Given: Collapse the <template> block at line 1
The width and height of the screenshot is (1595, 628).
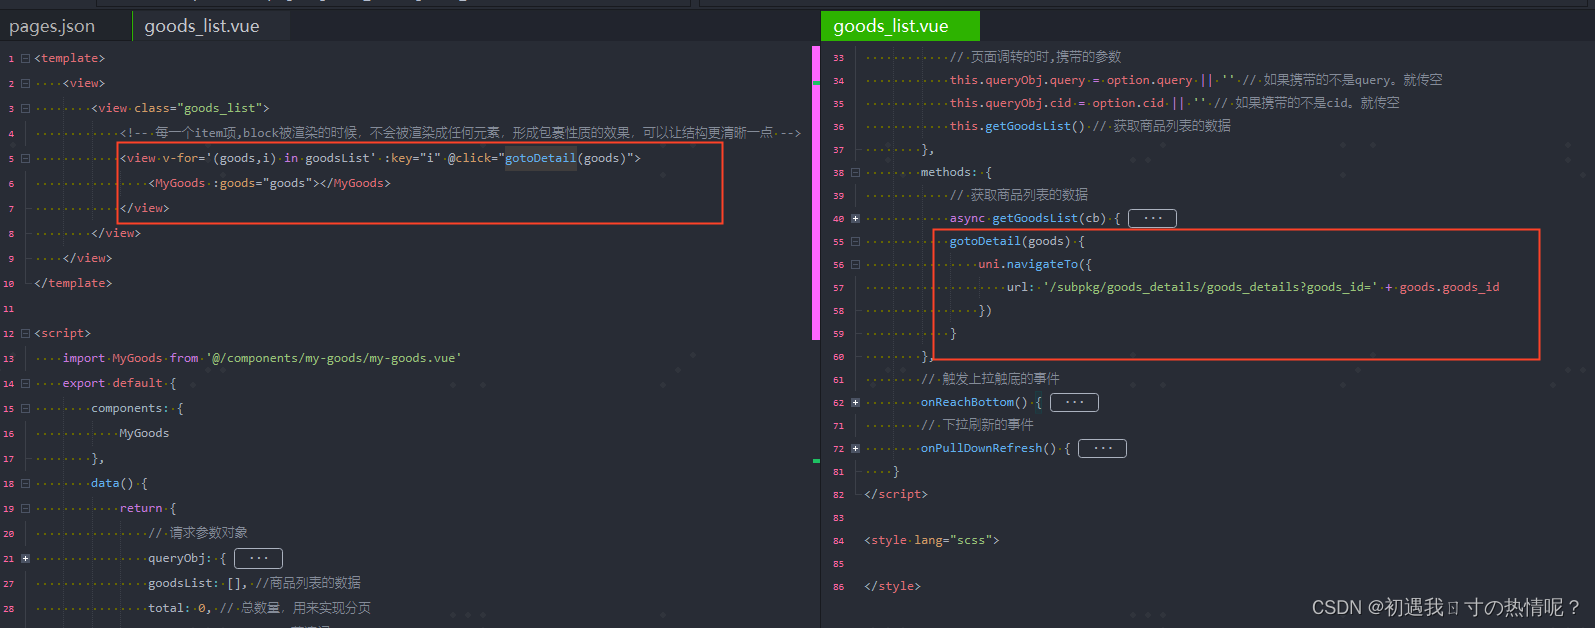Looking at the screenshot, I should 25,59.
